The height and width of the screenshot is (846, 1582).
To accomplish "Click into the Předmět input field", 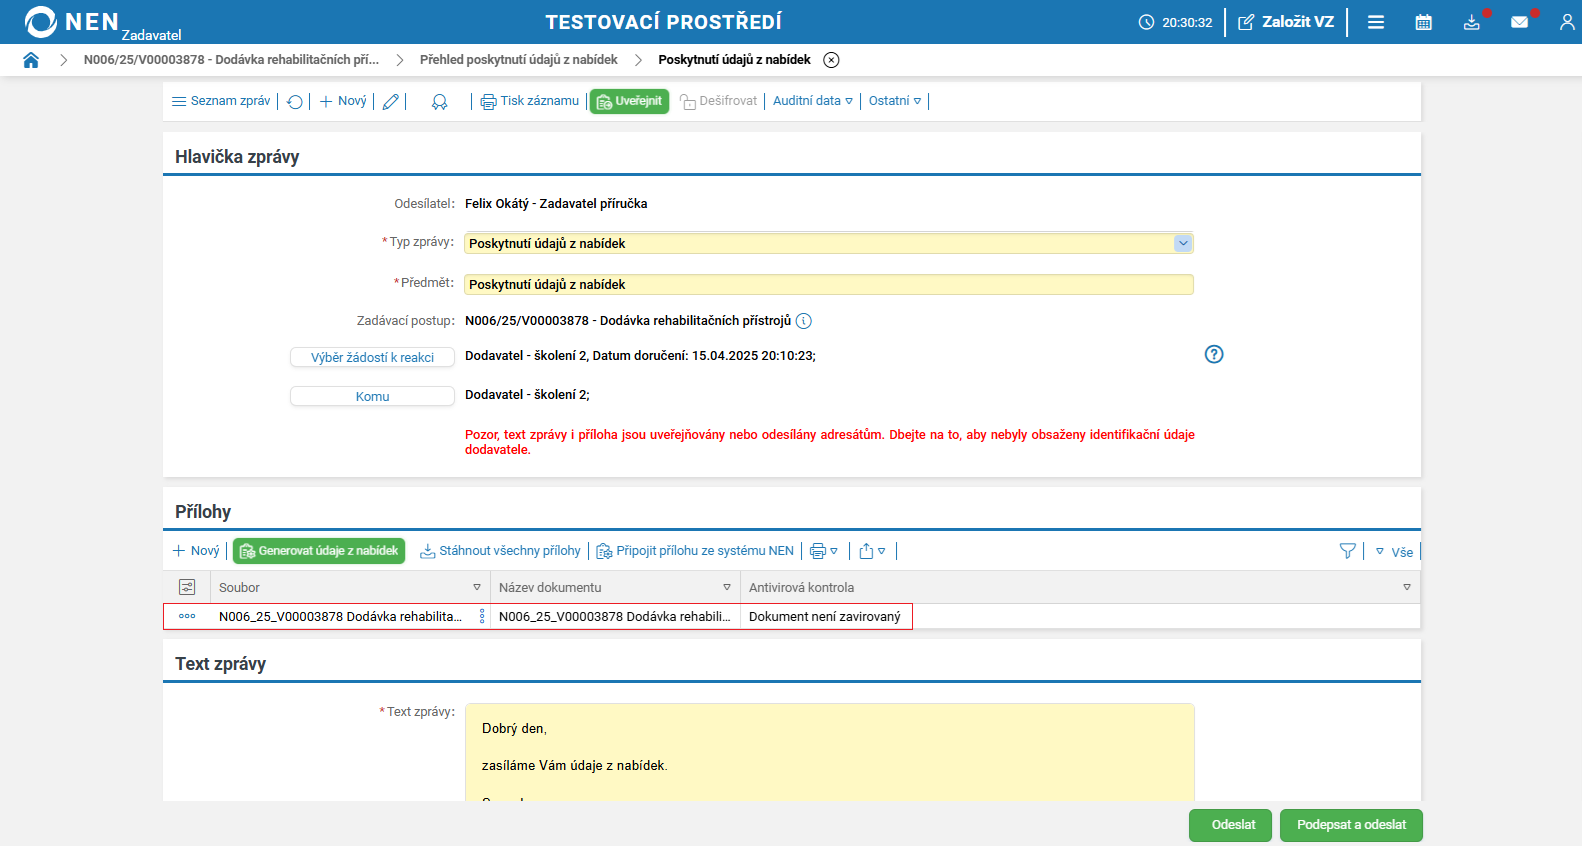I will [828, 285].
